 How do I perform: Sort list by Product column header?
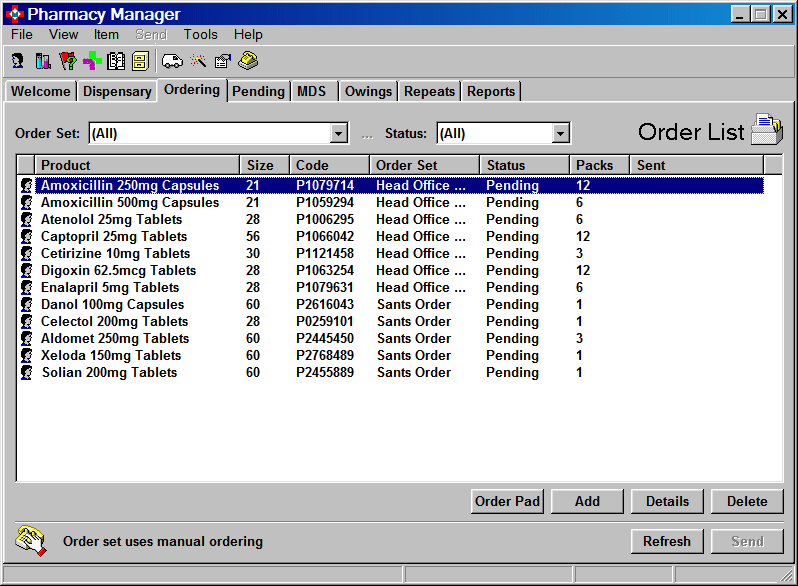tap(137, 165)
